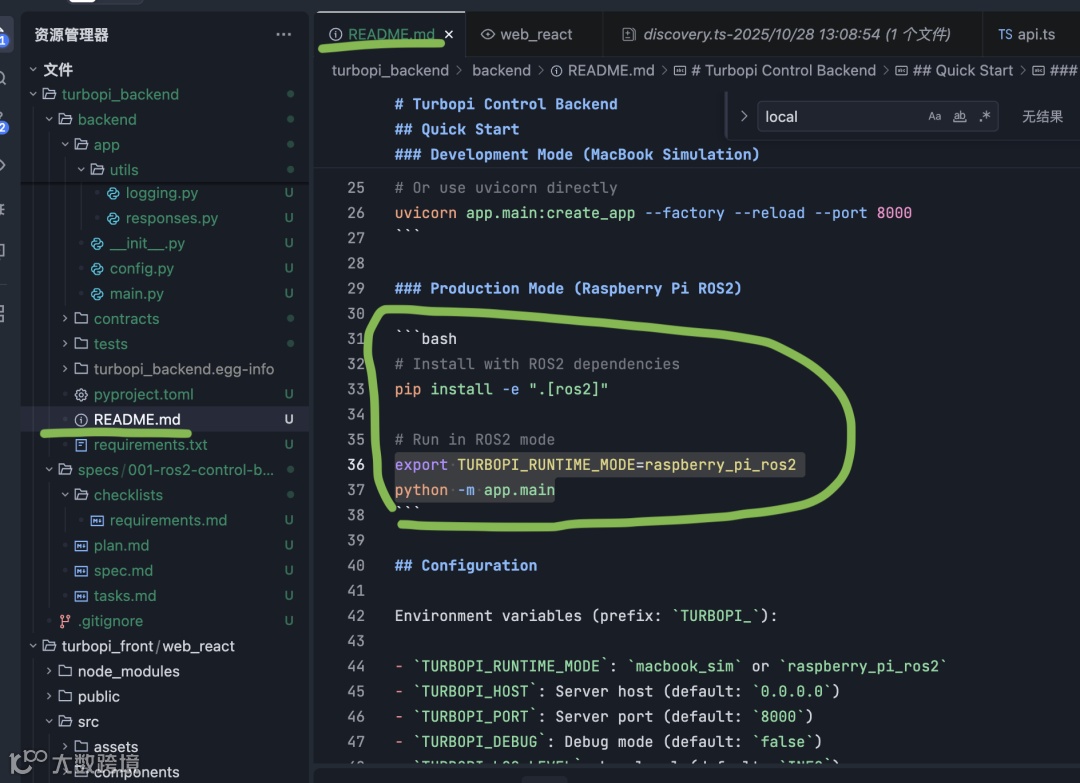Open requirements.md in checklists
This screenshot has height=783, width=1080.
[x=168, y=520]
